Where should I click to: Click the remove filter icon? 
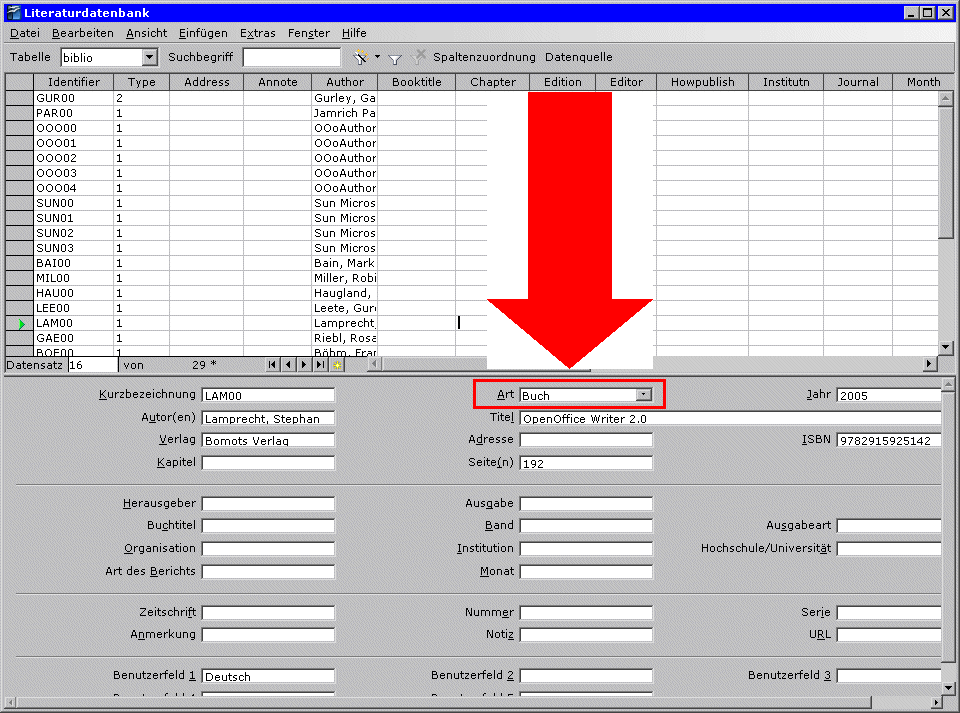click(420, 57)
